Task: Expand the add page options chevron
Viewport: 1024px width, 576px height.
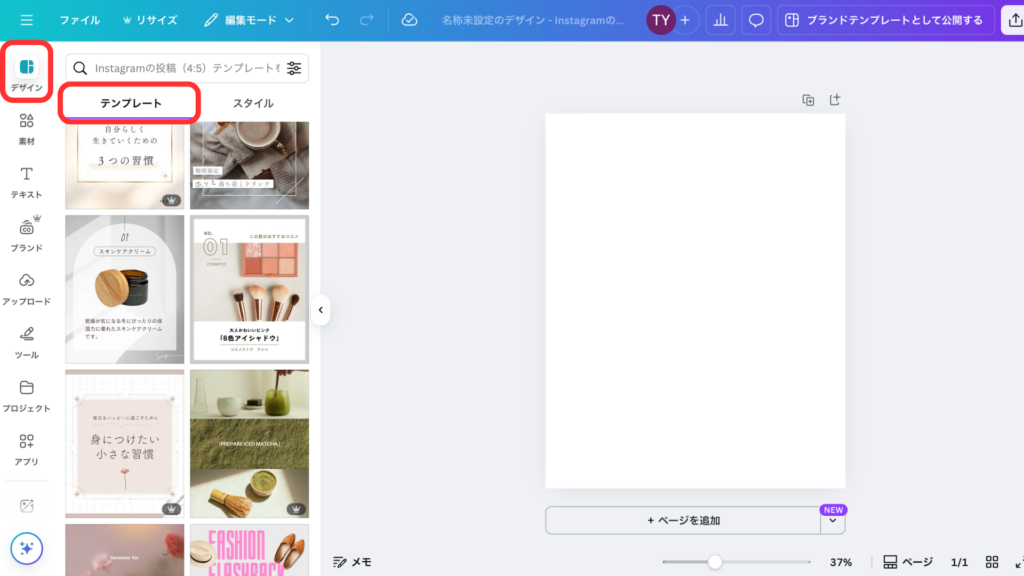Action: tap(833, 521)
